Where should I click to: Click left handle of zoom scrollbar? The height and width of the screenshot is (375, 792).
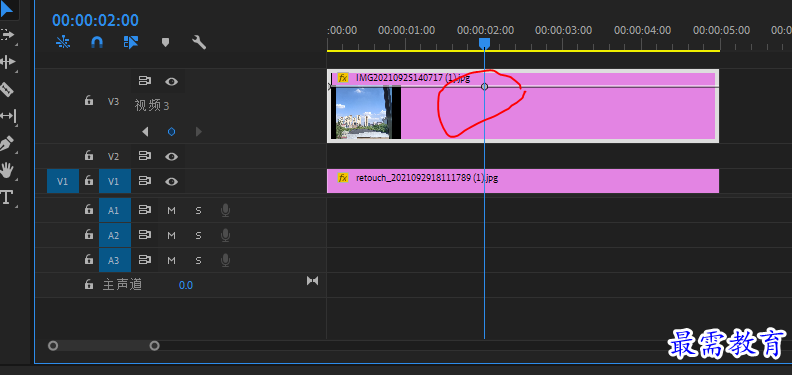coord(53,346)
